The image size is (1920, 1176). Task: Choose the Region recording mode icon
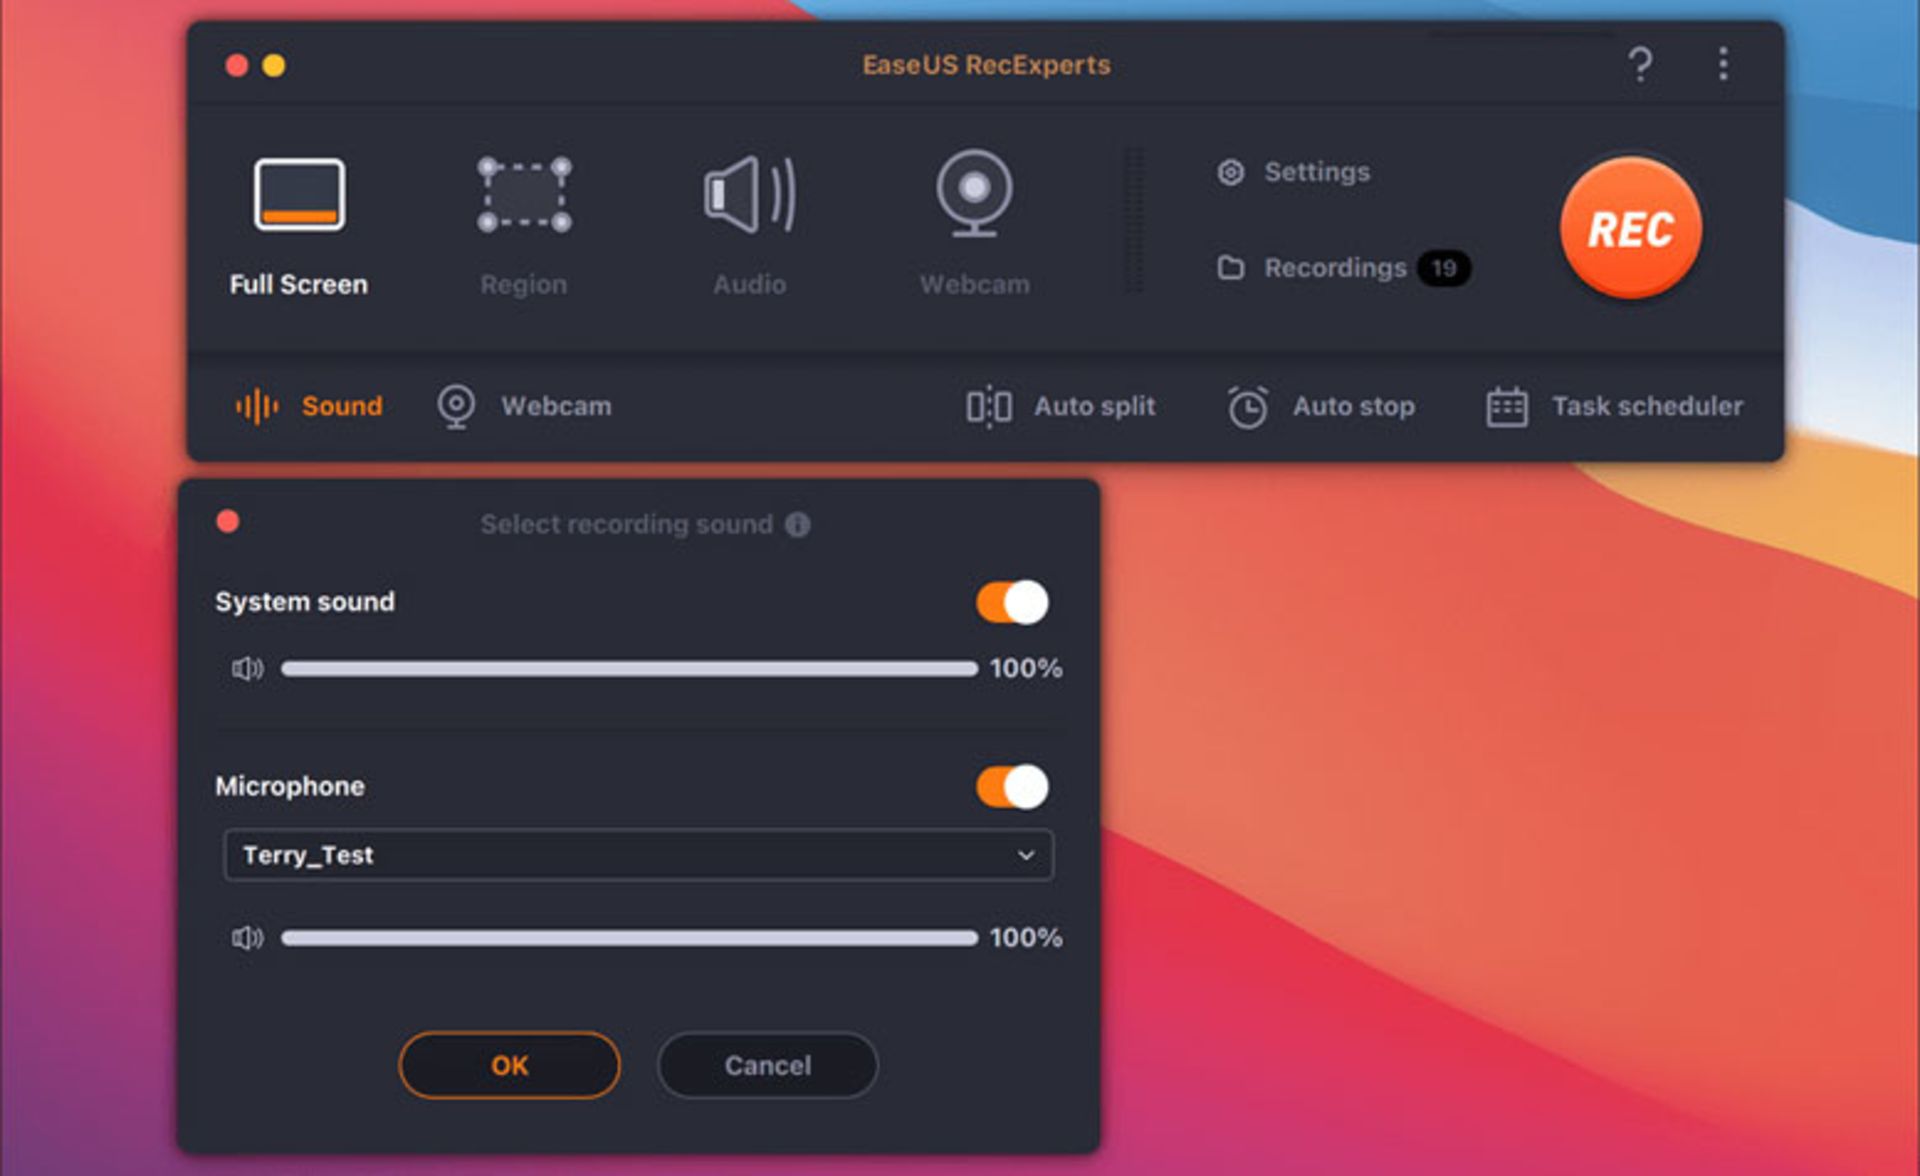click(x=524, y=195)
